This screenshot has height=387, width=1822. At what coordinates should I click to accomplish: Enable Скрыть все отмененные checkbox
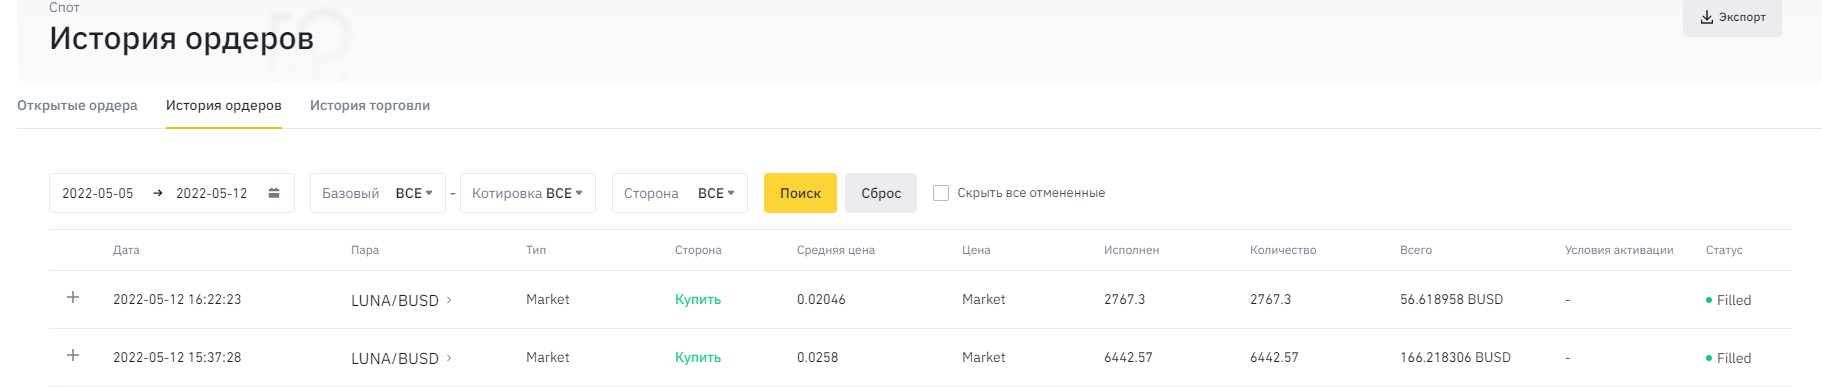(941, 193)
